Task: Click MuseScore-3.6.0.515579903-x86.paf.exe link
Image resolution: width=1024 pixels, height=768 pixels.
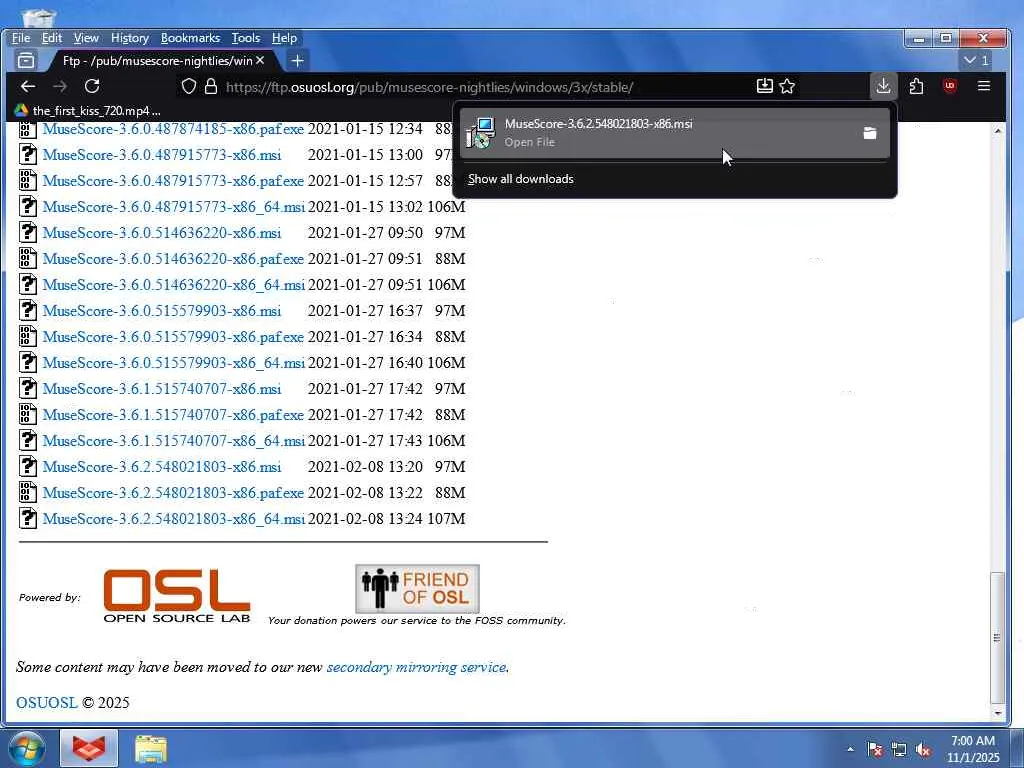Action: pyautogui.click(x=173, y=336)
